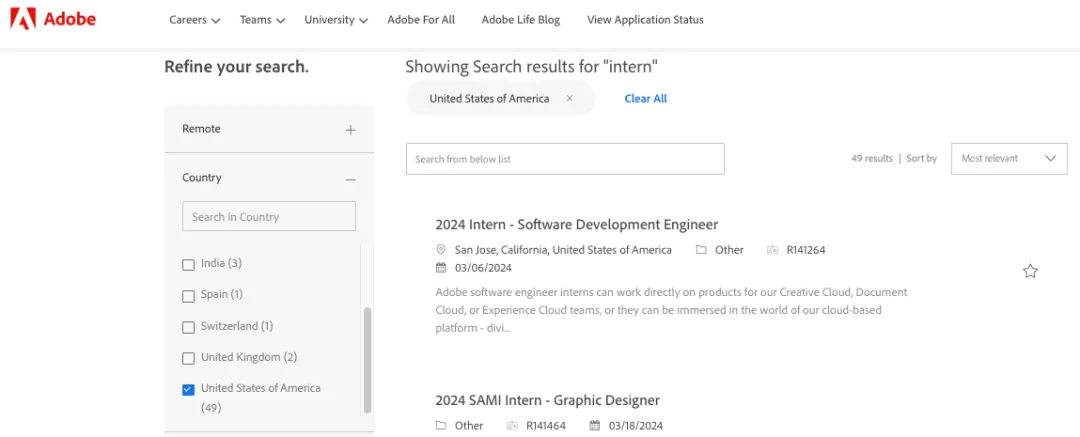
Task: Click the Search in Country field
Action: tap(269, 216)
